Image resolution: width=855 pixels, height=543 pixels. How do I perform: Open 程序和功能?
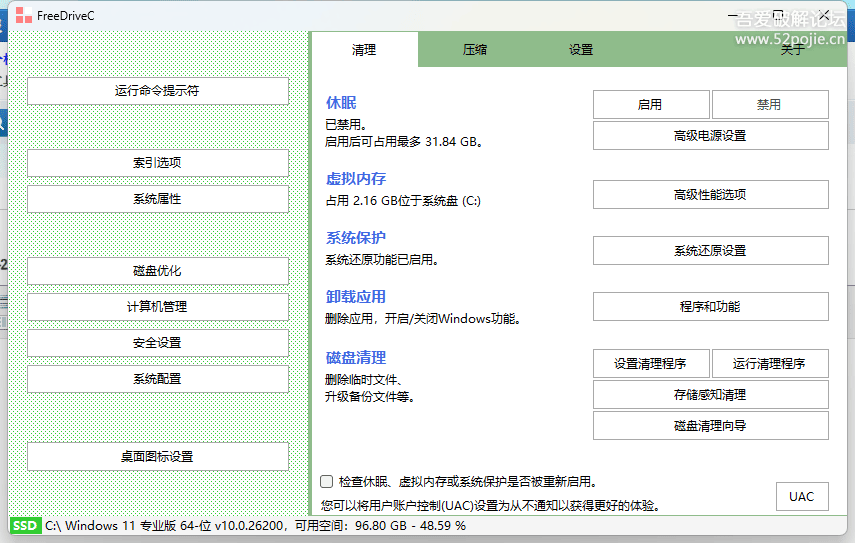click(x=711, y=306)
